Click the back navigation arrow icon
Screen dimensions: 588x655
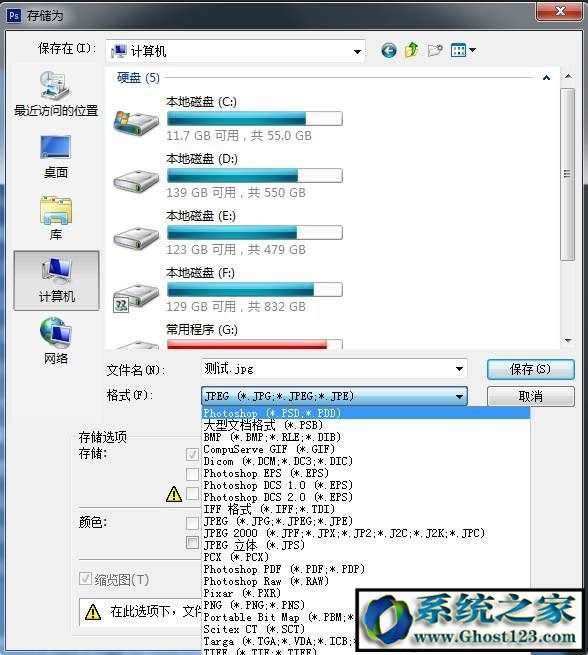(x=389, y=51)
